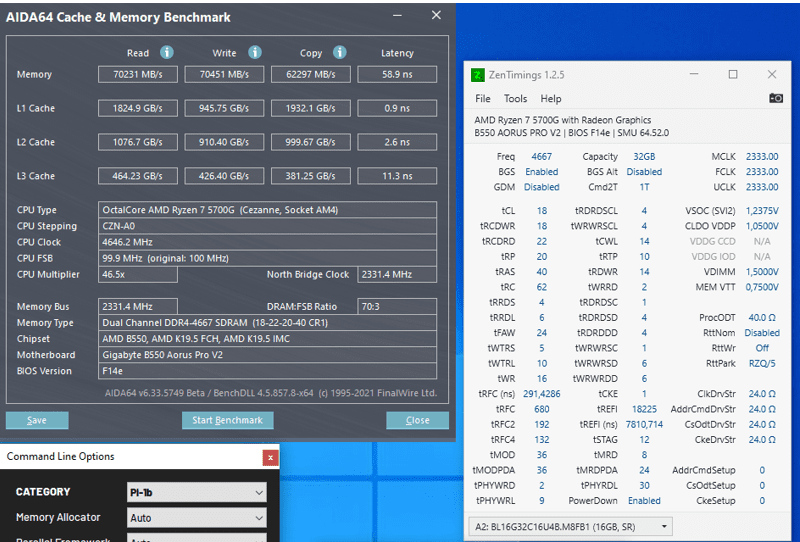Click the VSOC (SVI2) value 1,2375V
Screen dimensions: 800x542
(x=762, y=211)
